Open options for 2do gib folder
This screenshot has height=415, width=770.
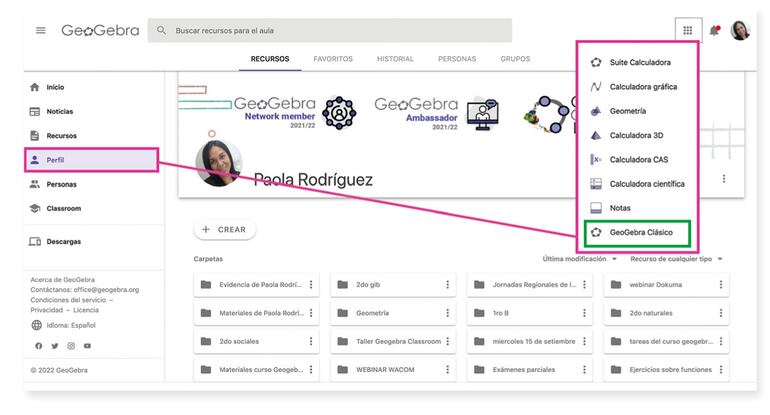(x=447, y=285)
